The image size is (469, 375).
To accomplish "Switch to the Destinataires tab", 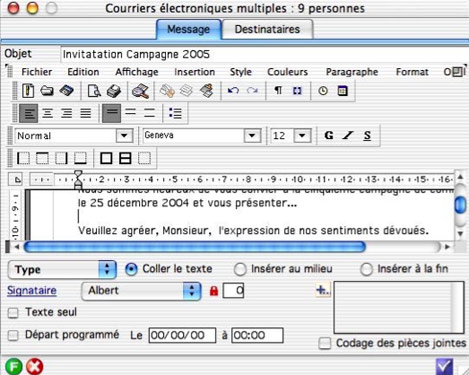I will click(267, 29).
